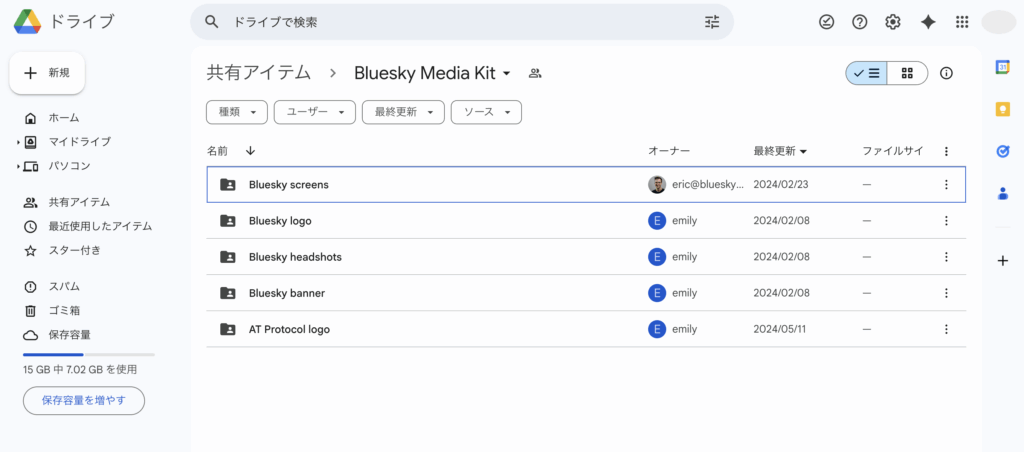Image resolution: width=1024 pixels, height=452 pixels.
Task: Open more actions for Bluesky banner
Action: tap(946, 293)
